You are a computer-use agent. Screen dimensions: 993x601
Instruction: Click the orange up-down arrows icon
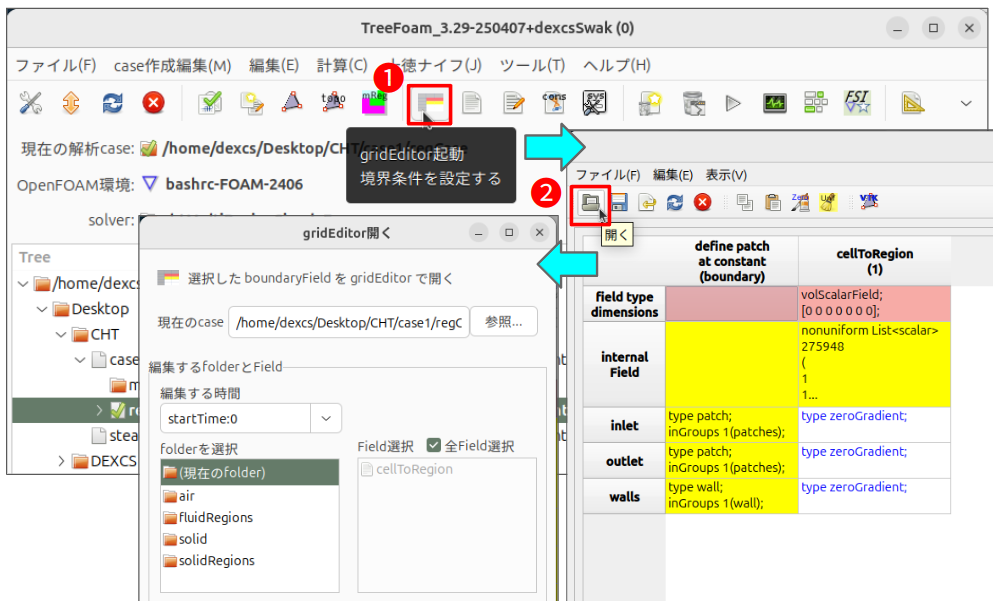(71, 103)
